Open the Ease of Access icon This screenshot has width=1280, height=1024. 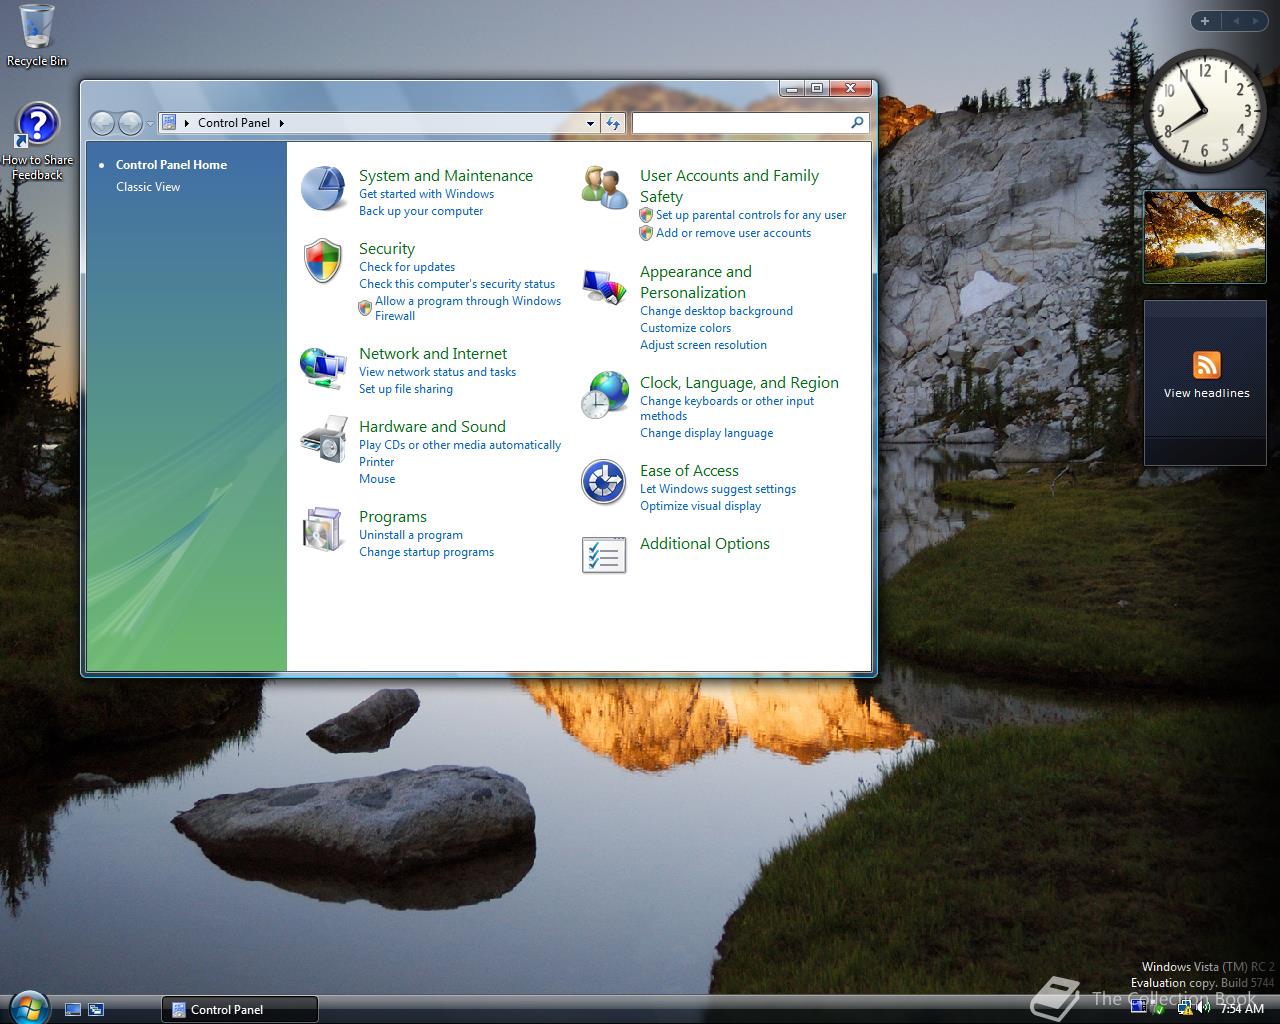tap(604, 482)
